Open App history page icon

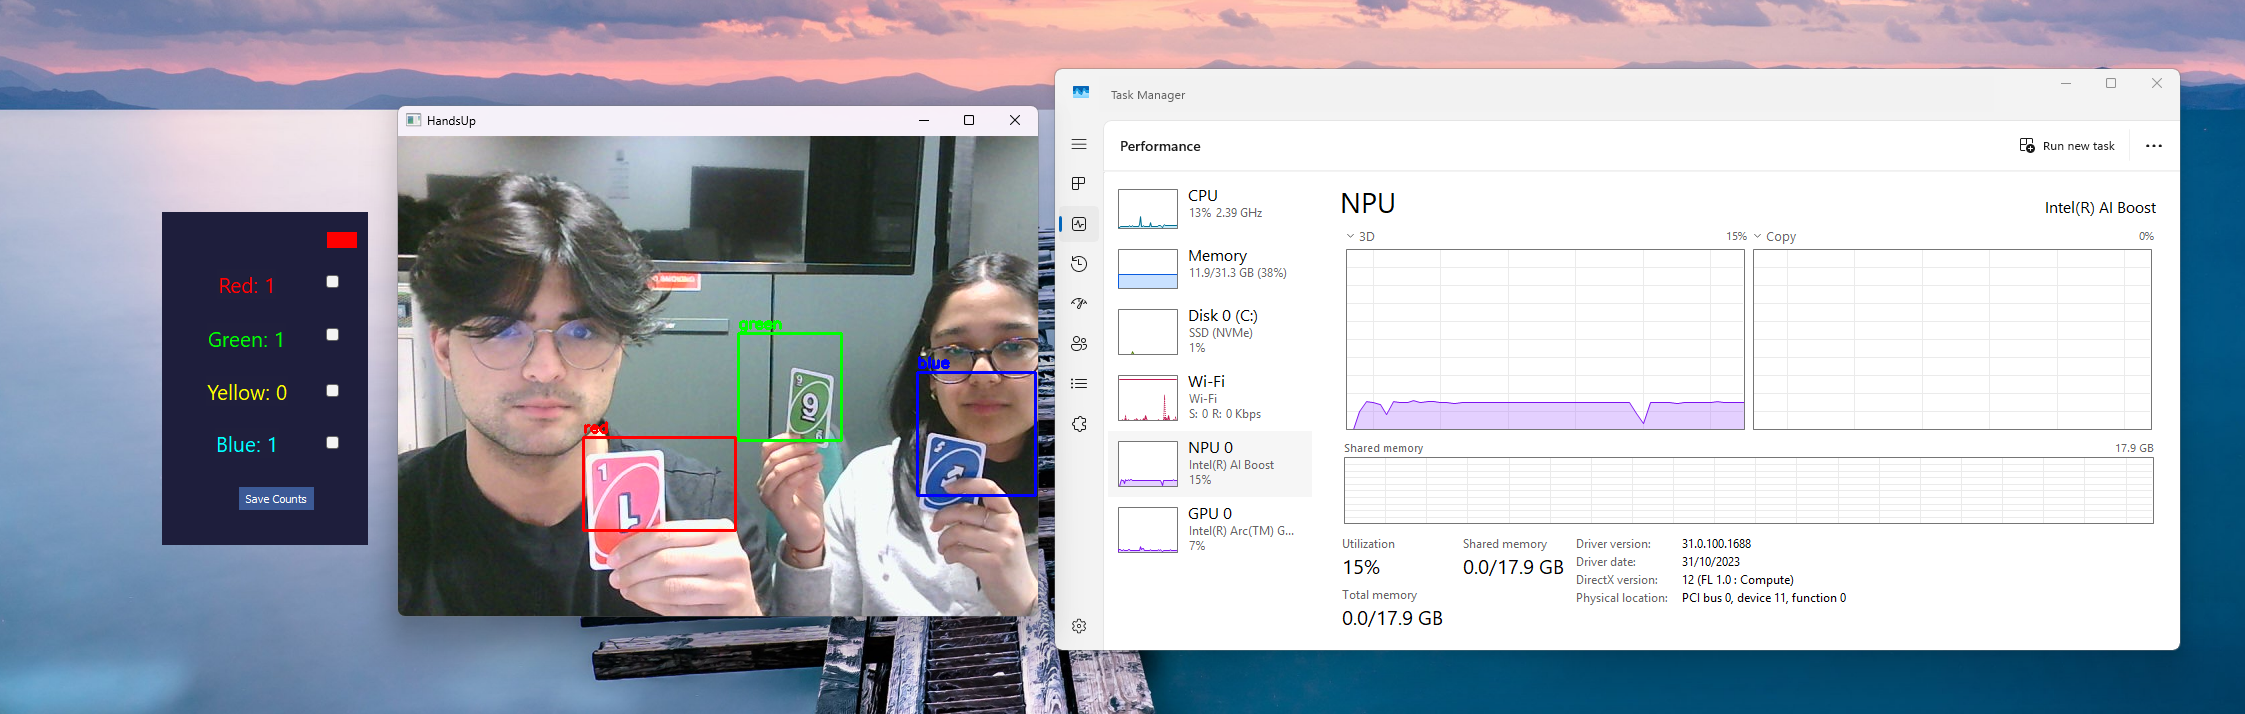(x=1079, y=264)
